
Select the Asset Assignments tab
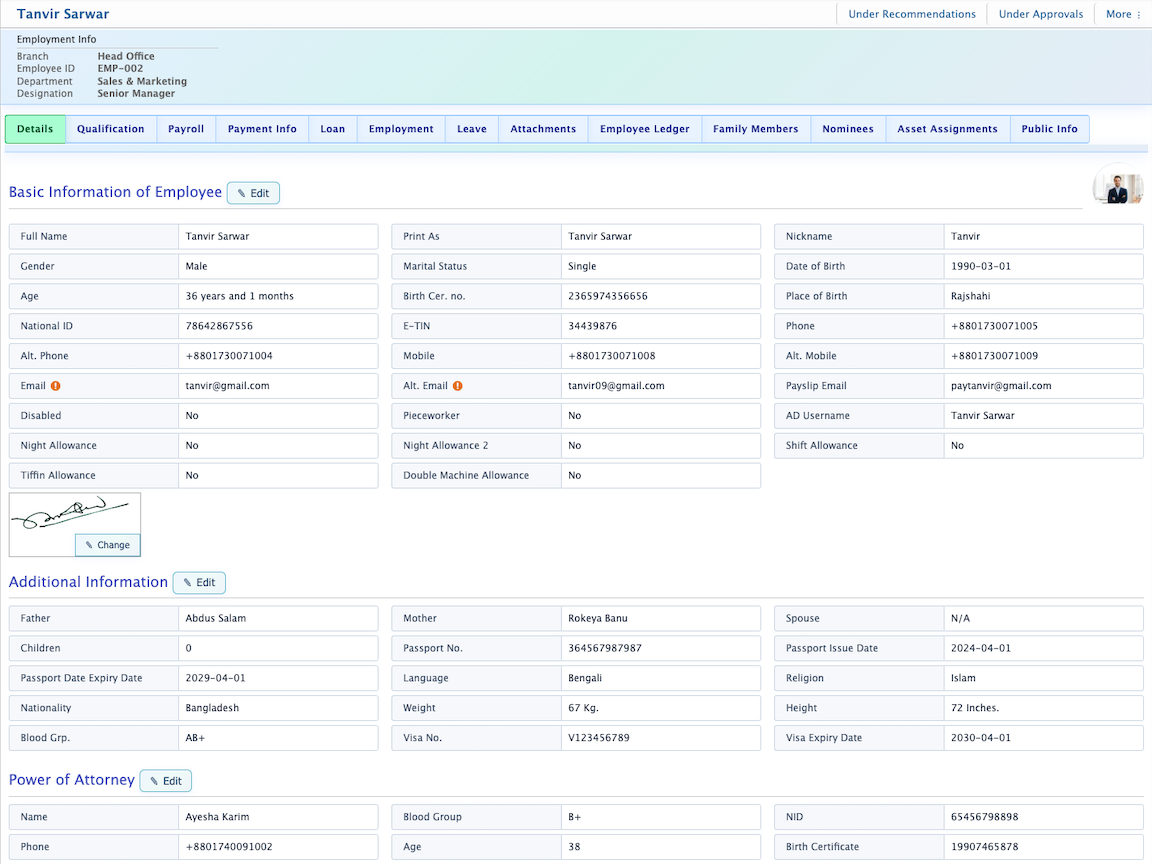tap(947, 128)
